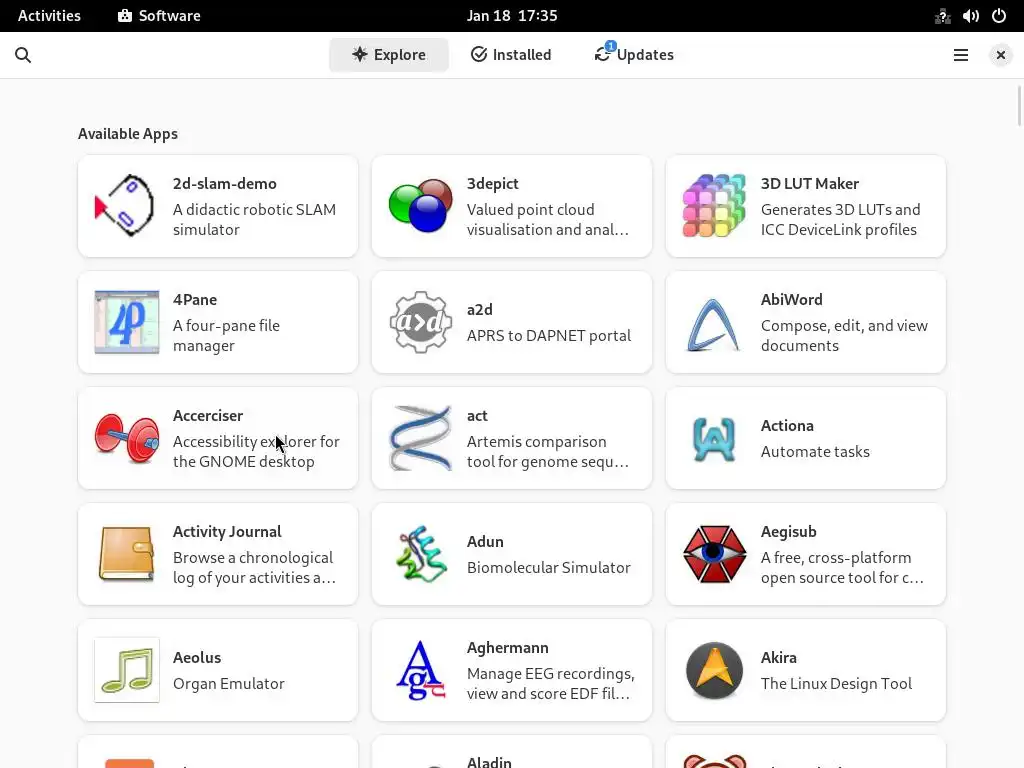Click the Akira orange arrow icon
This screenshot has height=768, width=1024.
(x=714, y=670)
